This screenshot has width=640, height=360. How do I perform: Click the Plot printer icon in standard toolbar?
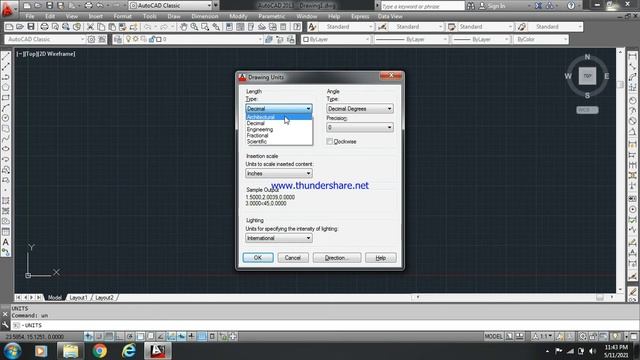(44, 27)
